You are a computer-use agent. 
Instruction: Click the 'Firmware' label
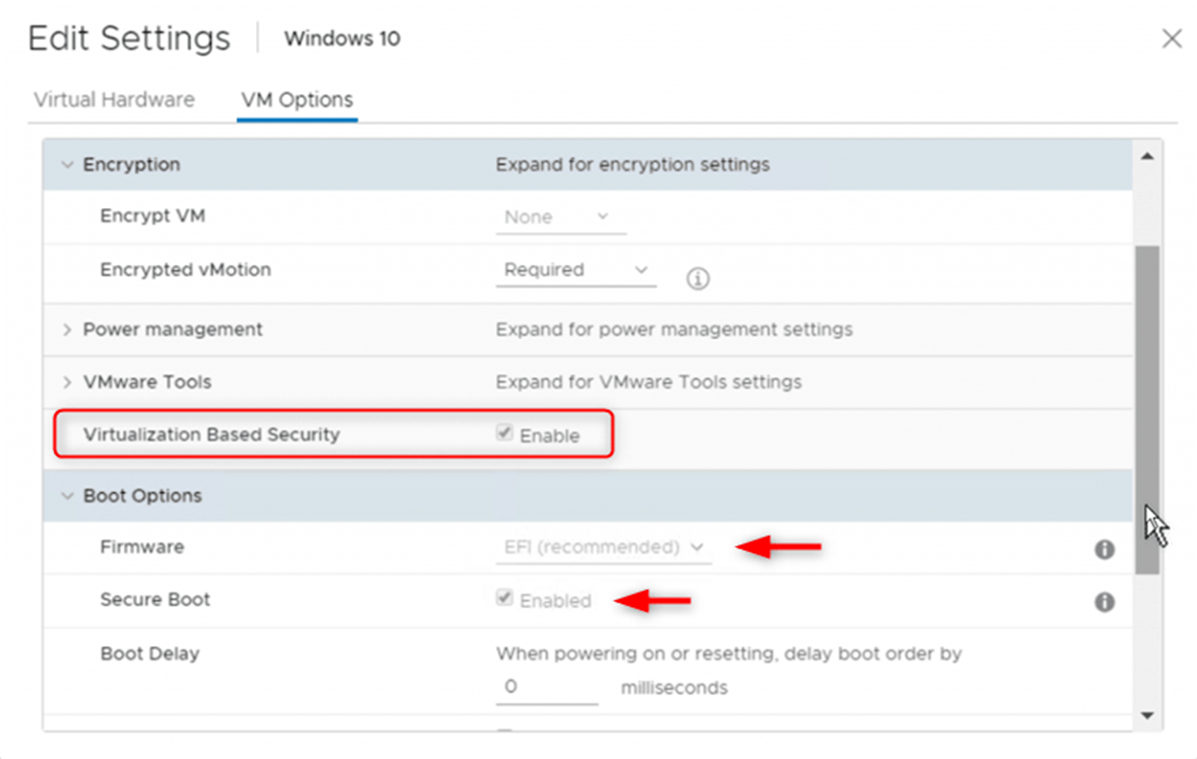point(142,547)
